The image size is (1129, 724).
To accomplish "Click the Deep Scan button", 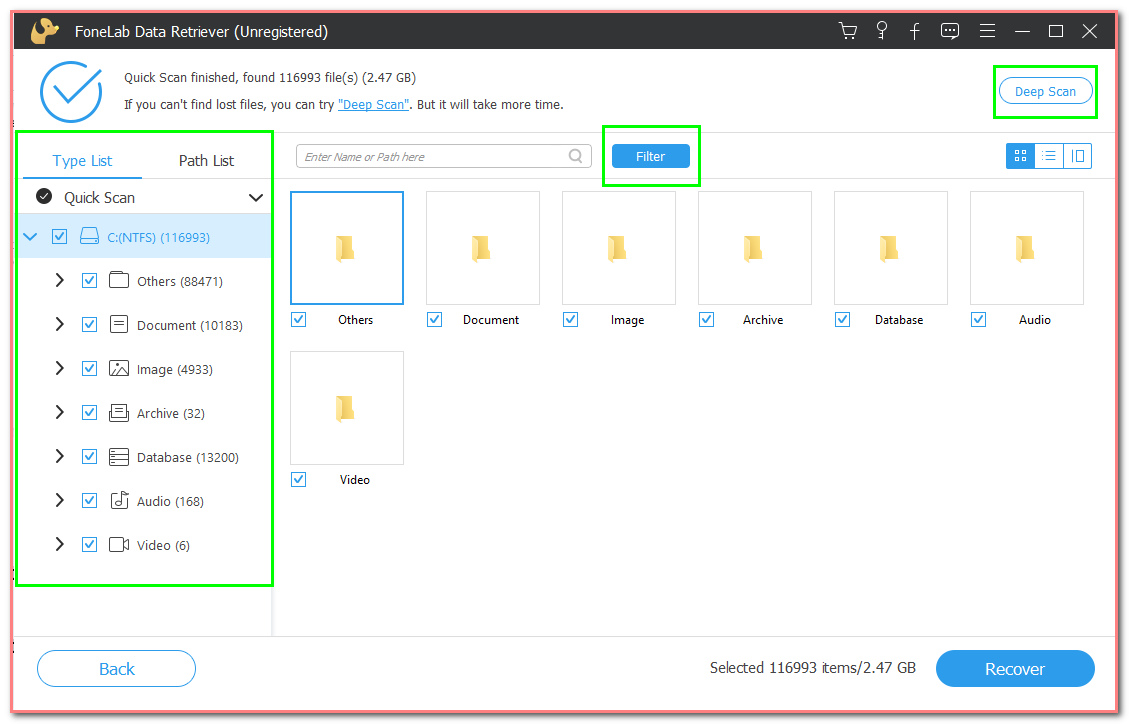I will [x=1045, y=91].
